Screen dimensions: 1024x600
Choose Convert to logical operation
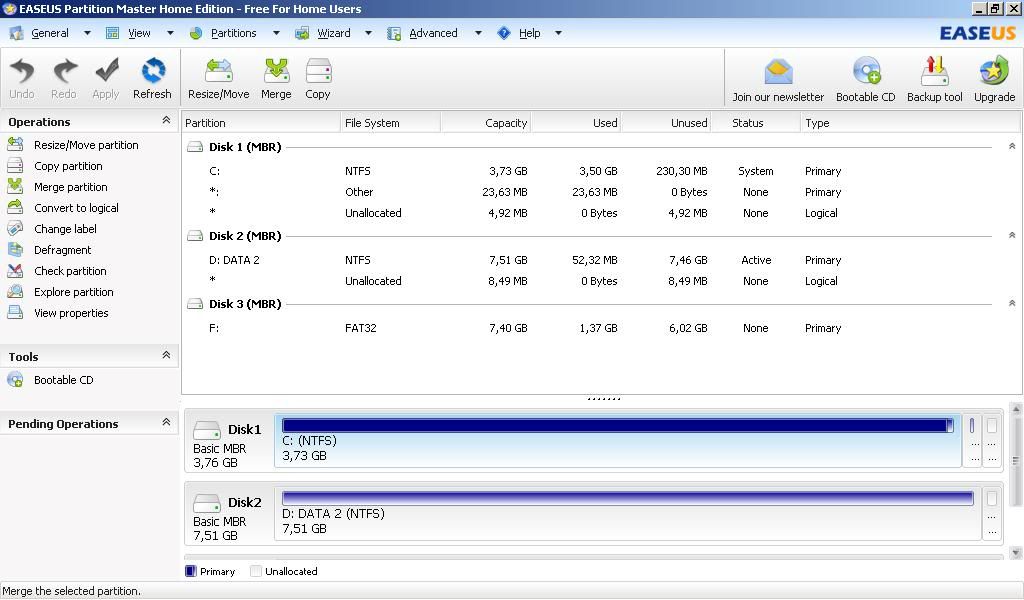click(76, 208)
